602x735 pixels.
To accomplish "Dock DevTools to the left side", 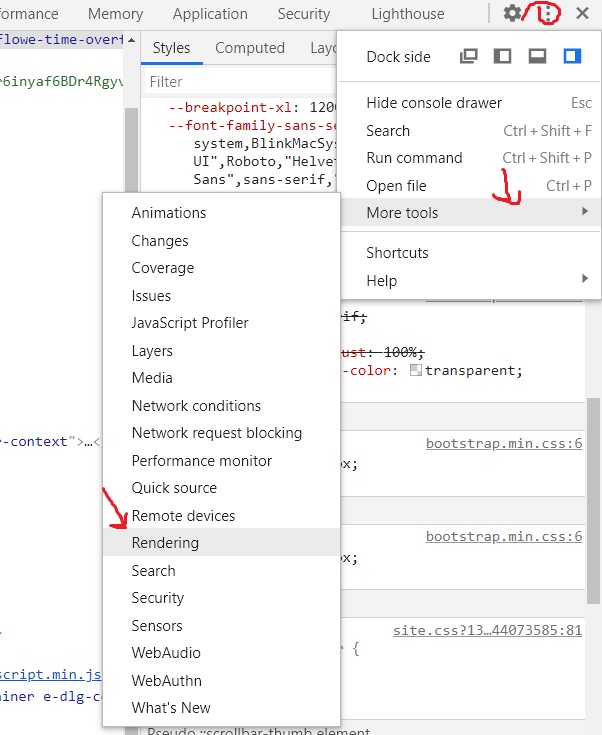I will click(x=503, y=57).
